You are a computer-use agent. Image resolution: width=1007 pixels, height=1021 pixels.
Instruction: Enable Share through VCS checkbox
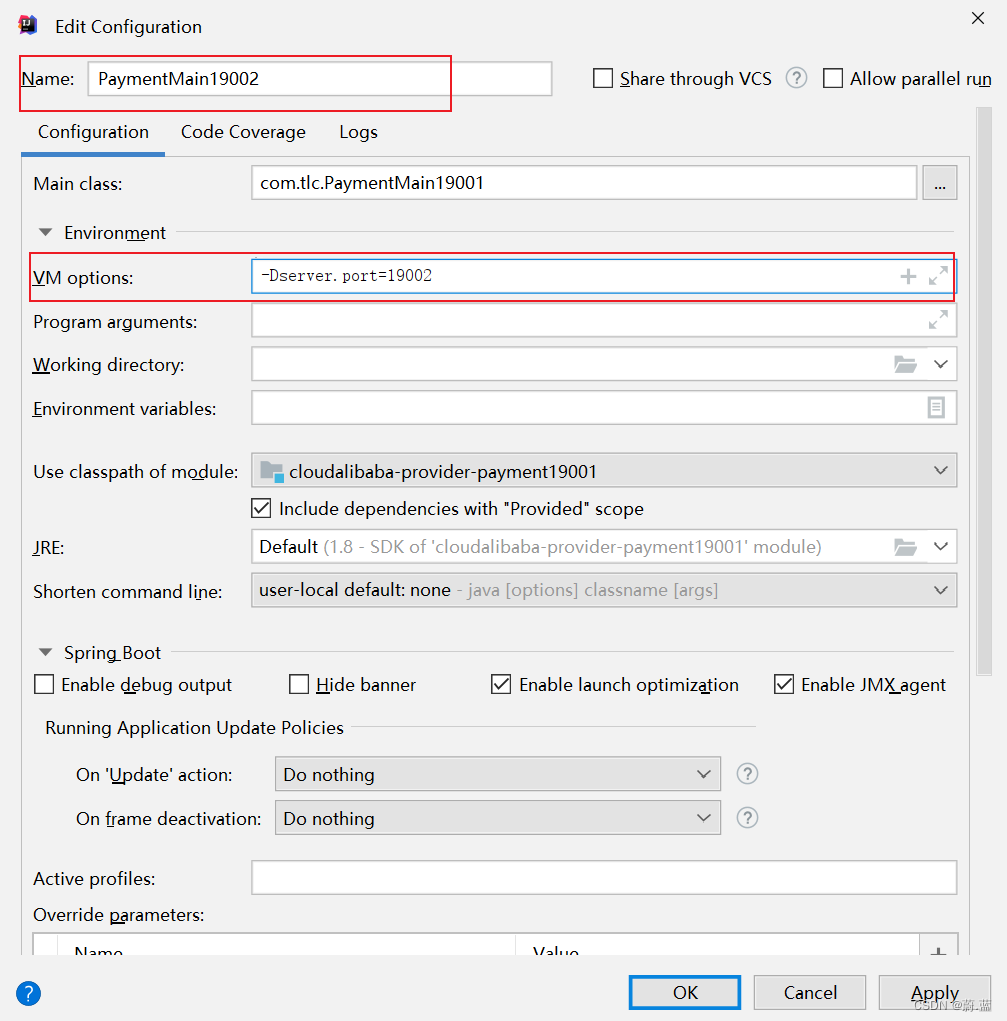pyautogui.click(x=603, y=78)
